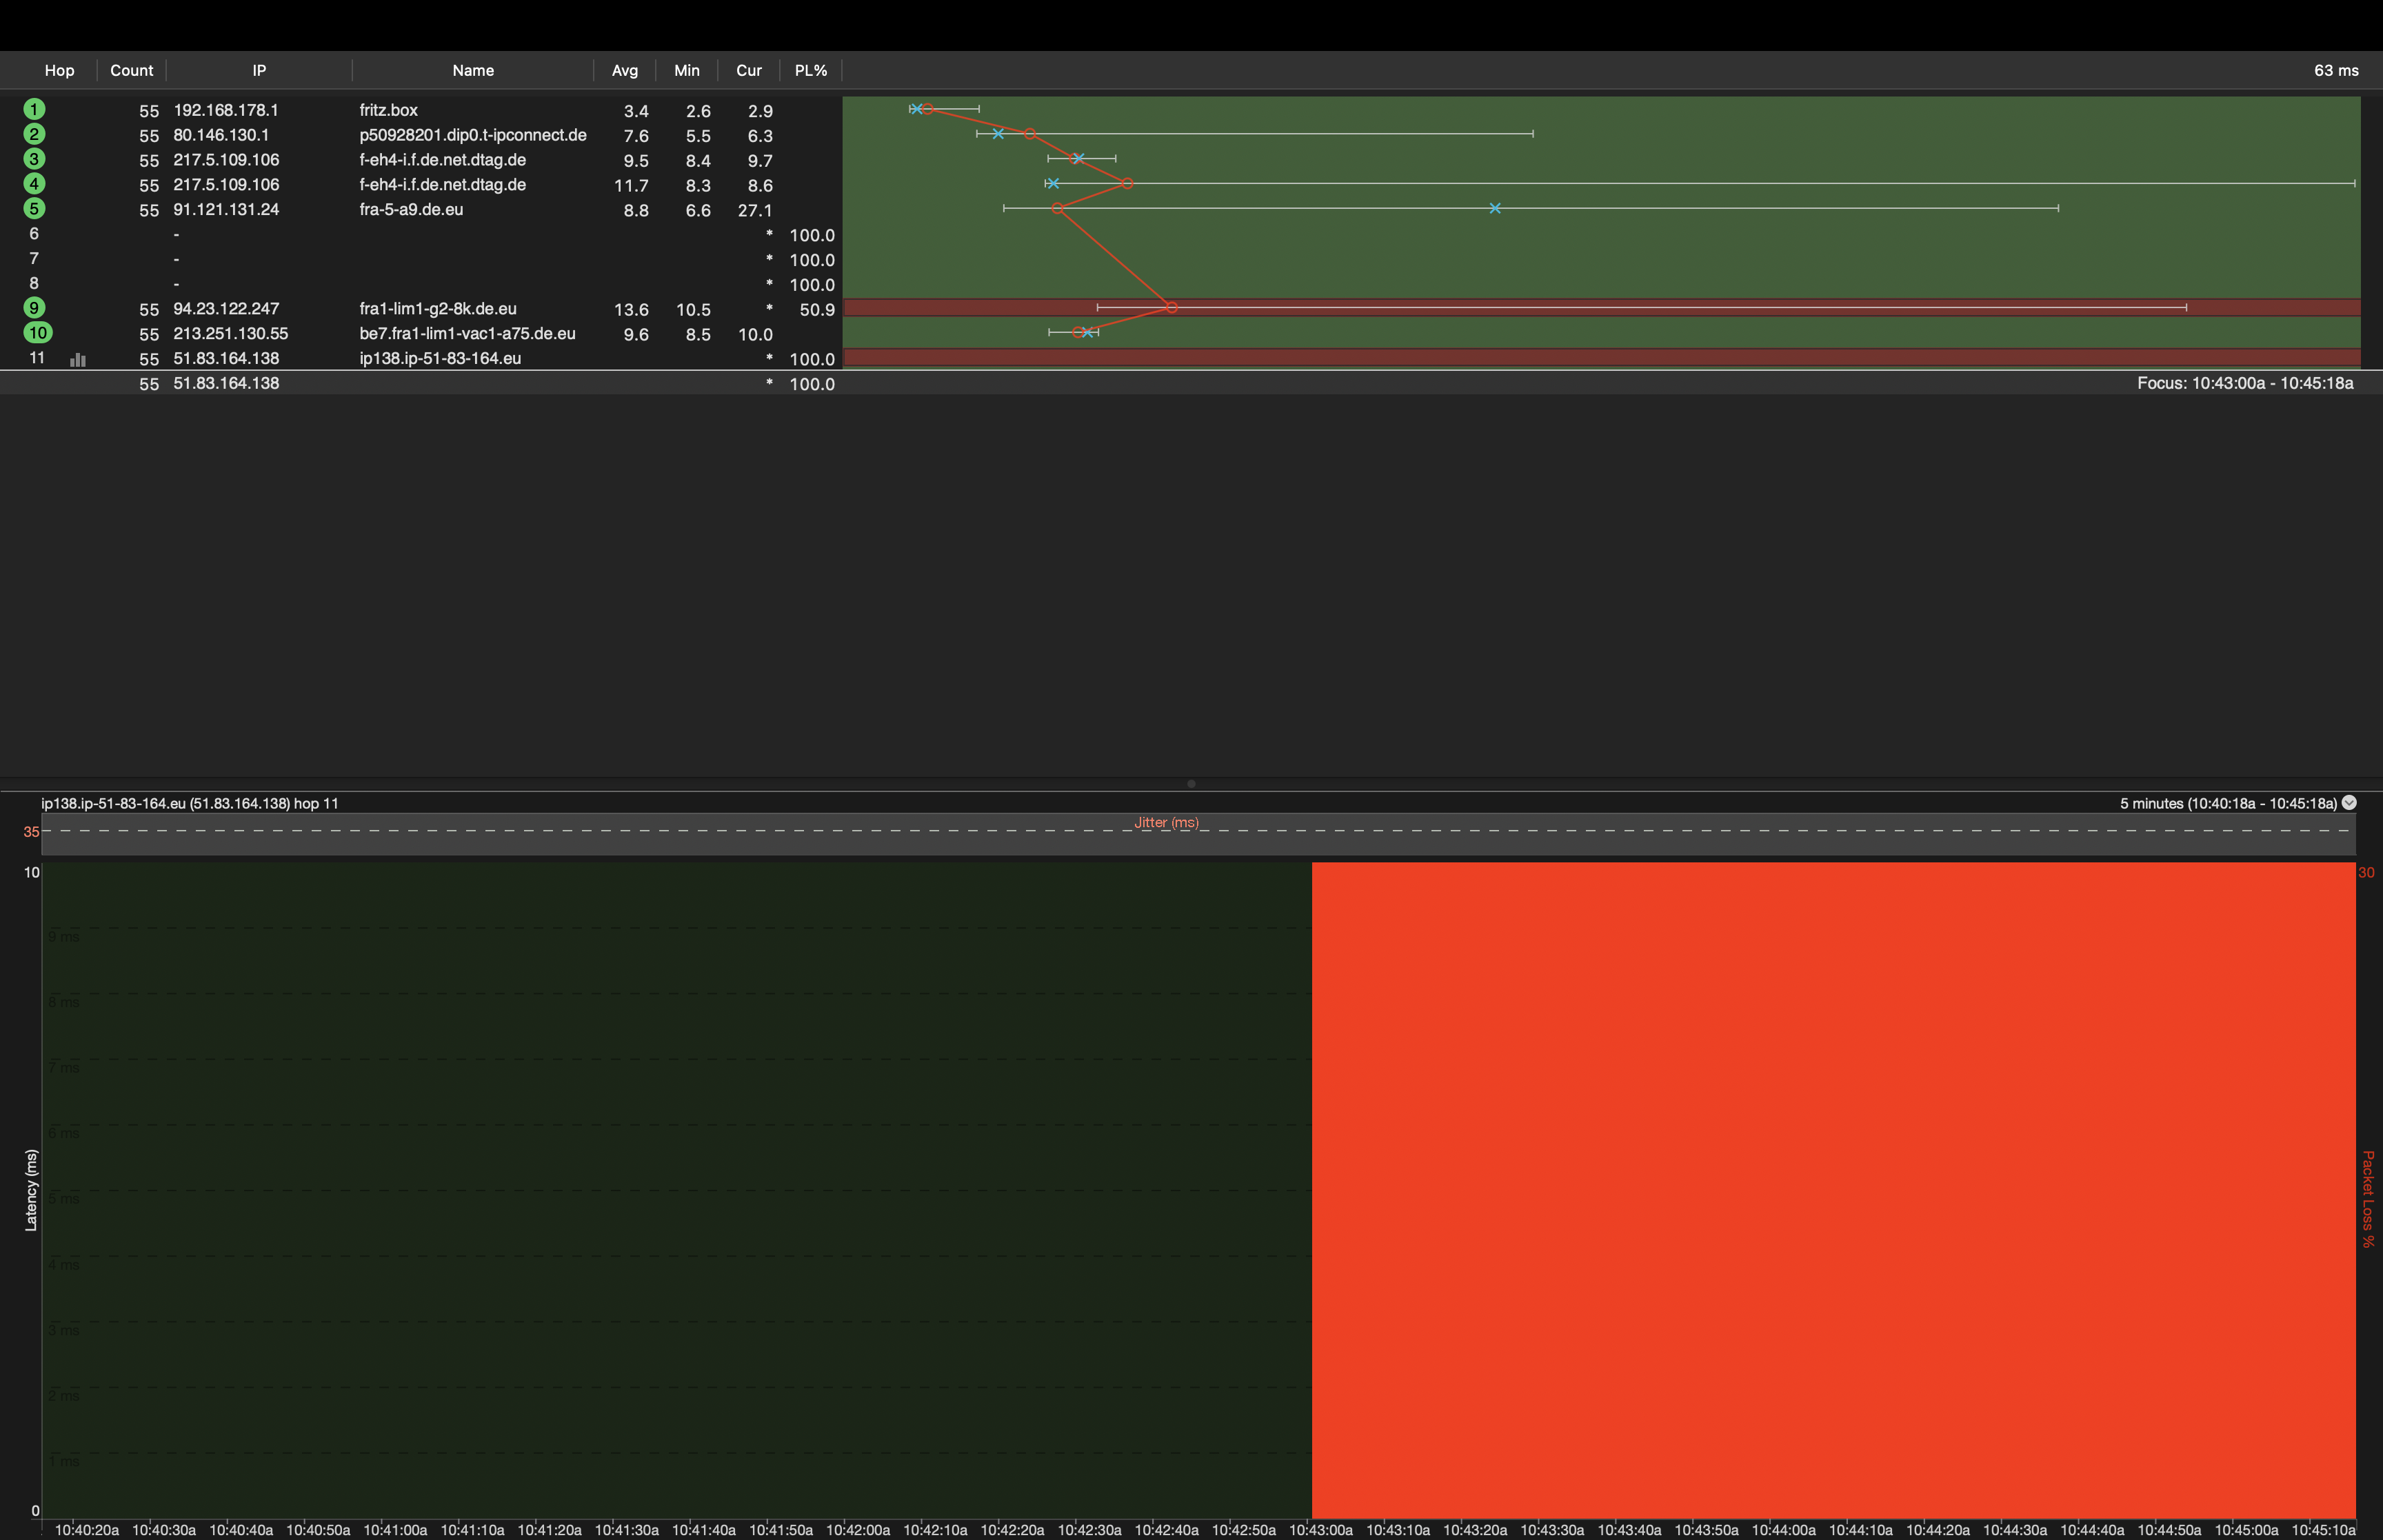This screenshot has height=1540, width=2383.
Task: Click the Count column header
Action: coord(131,70)
